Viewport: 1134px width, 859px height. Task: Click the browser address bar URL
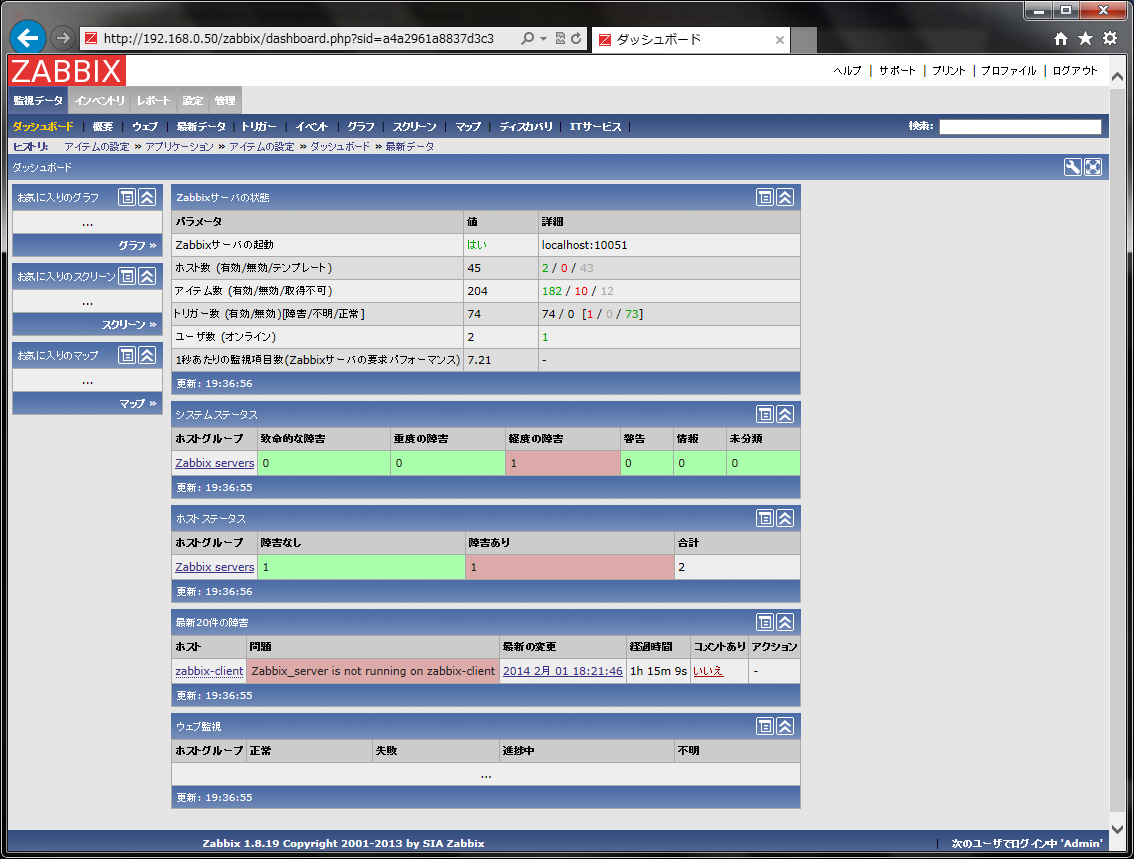(x=299, y=38)
